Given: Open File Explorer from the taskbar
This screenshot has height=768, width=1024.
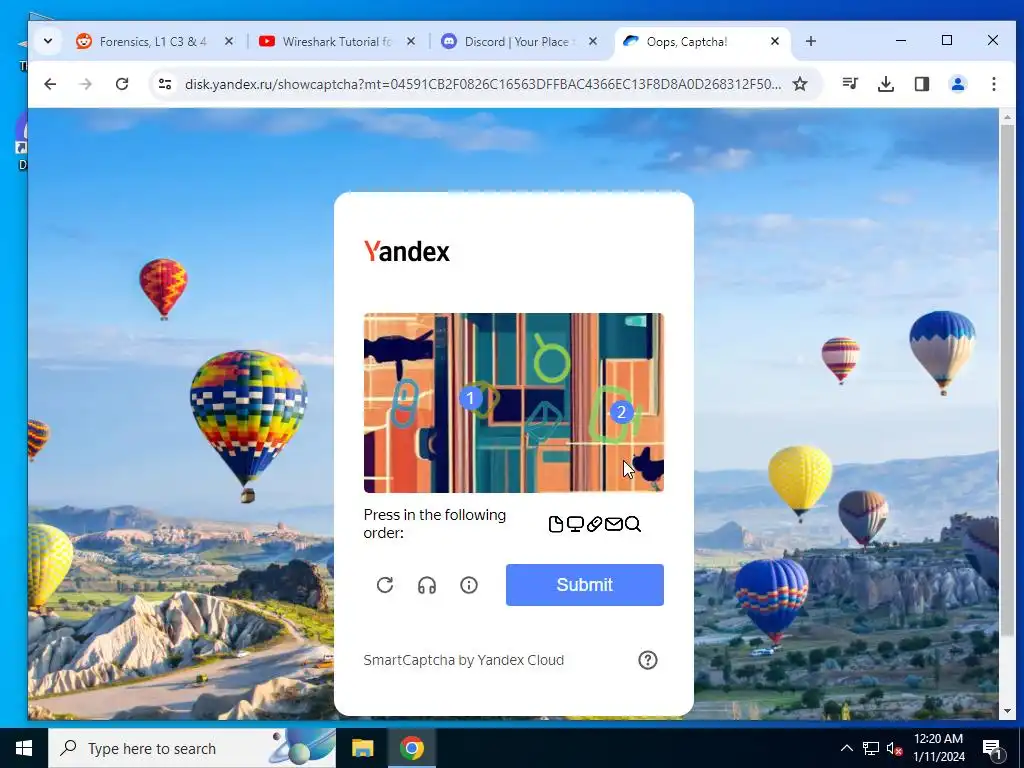Looking at the screenshot, I should pos(362,748).
